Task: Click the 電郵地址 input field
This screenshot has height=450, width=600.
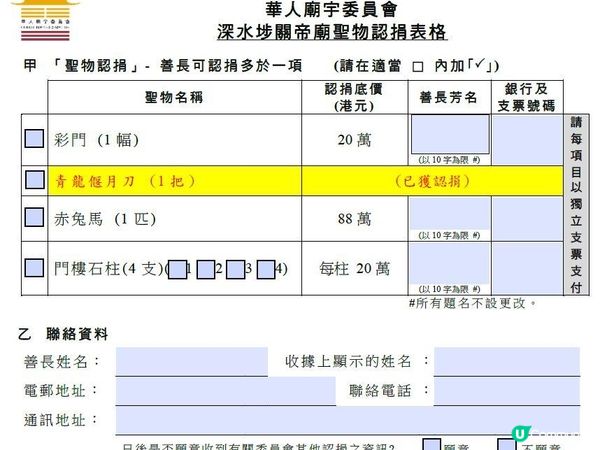Action: 225,391
